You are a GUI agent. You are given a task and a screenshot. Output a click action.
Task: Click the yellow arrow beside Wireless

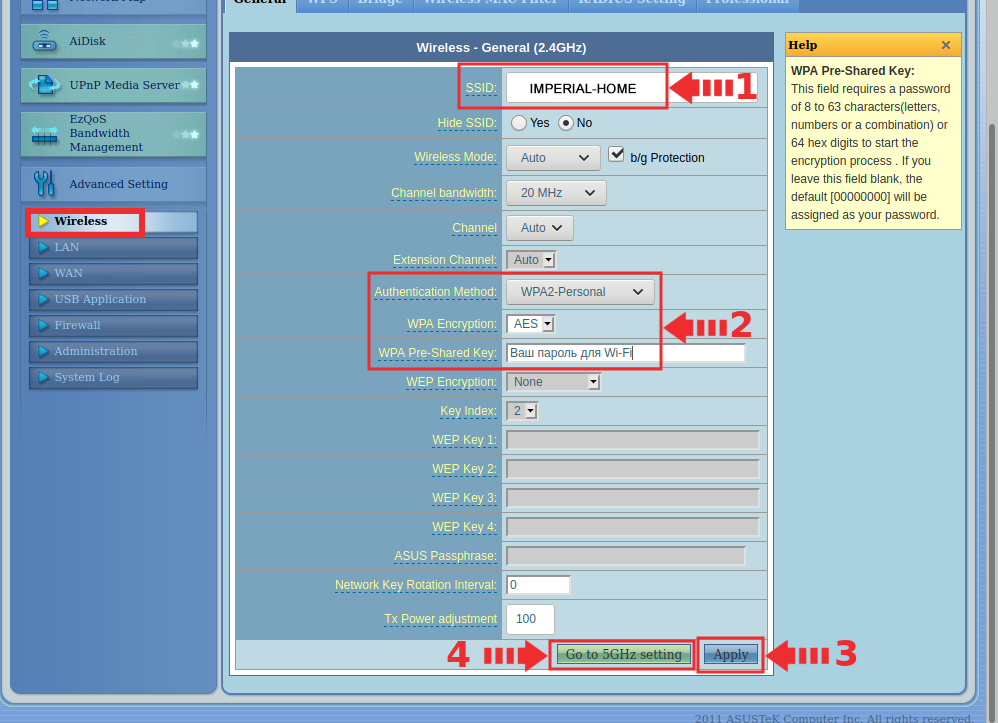(43, 222)
